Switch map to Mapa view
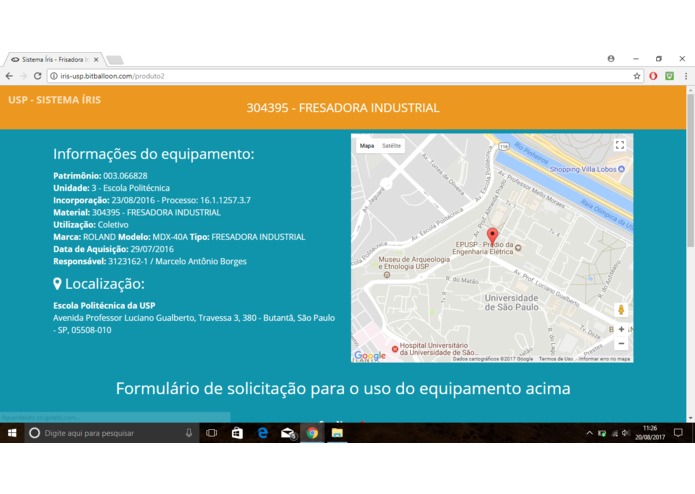This screenshot has height=494, width=695. [367, 146]
